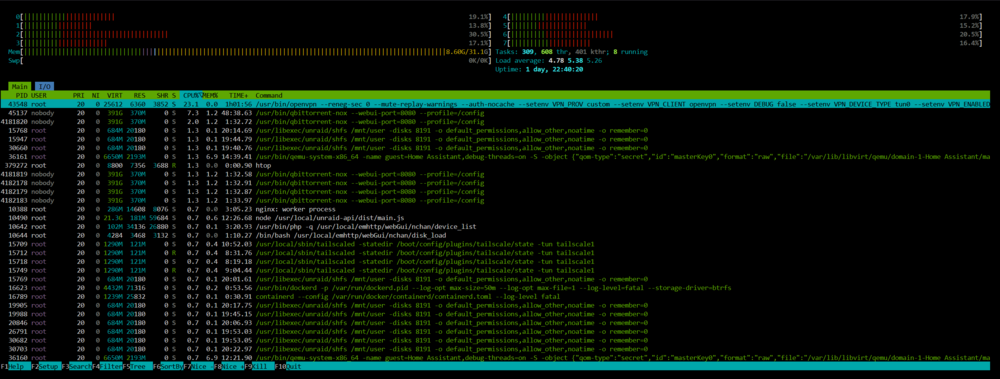This screenshot has width=1000, height=379.
Task: Click the Swp usage bar
Action: click(x=249, y=61)
